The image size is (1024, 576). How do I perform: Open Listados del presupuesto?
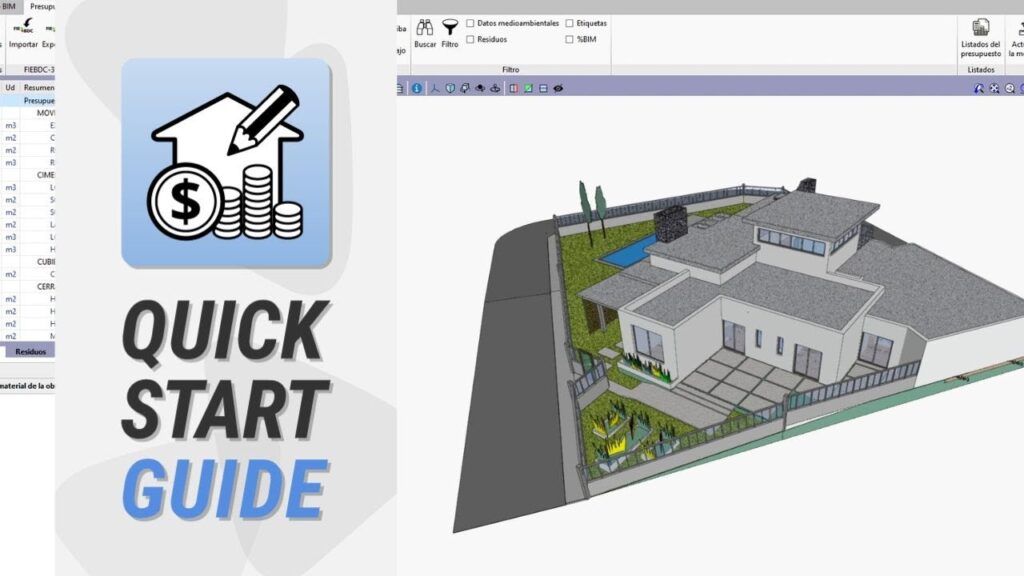pos(980,38)
